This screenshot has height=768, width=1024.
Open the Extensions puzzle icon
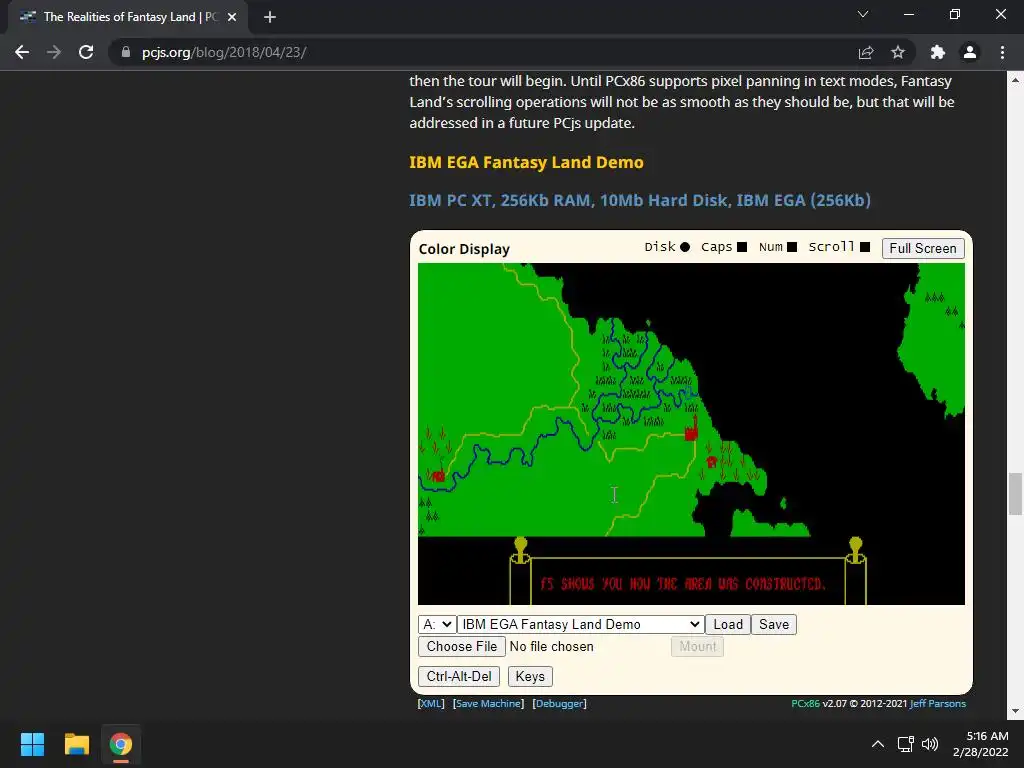point(937,52)
